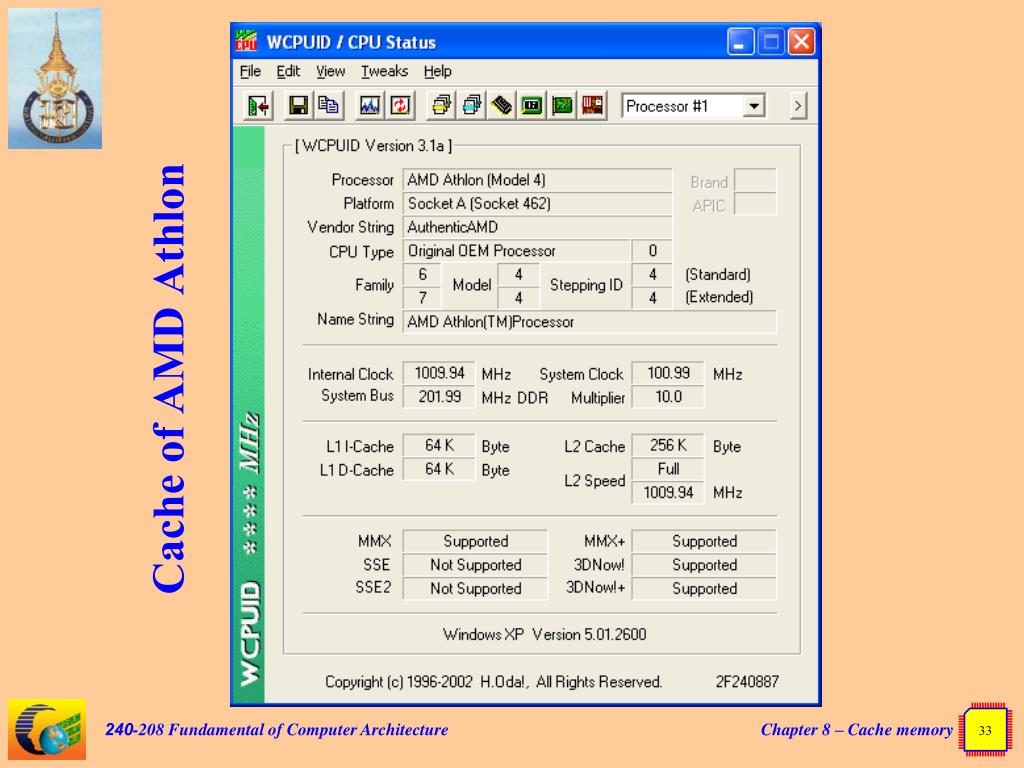The width and height of the screenshot is (1024, 768).
Task: Click the Multiplier 10.0 value
Action: (x=668, y=396)
